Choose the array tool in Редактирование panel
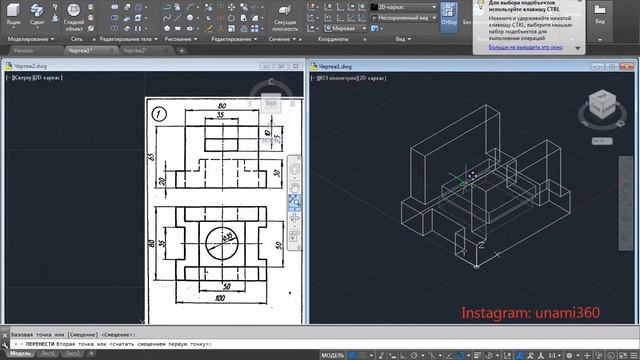The width and height of the screenshot is (640, 360). [x=255, y=29]
